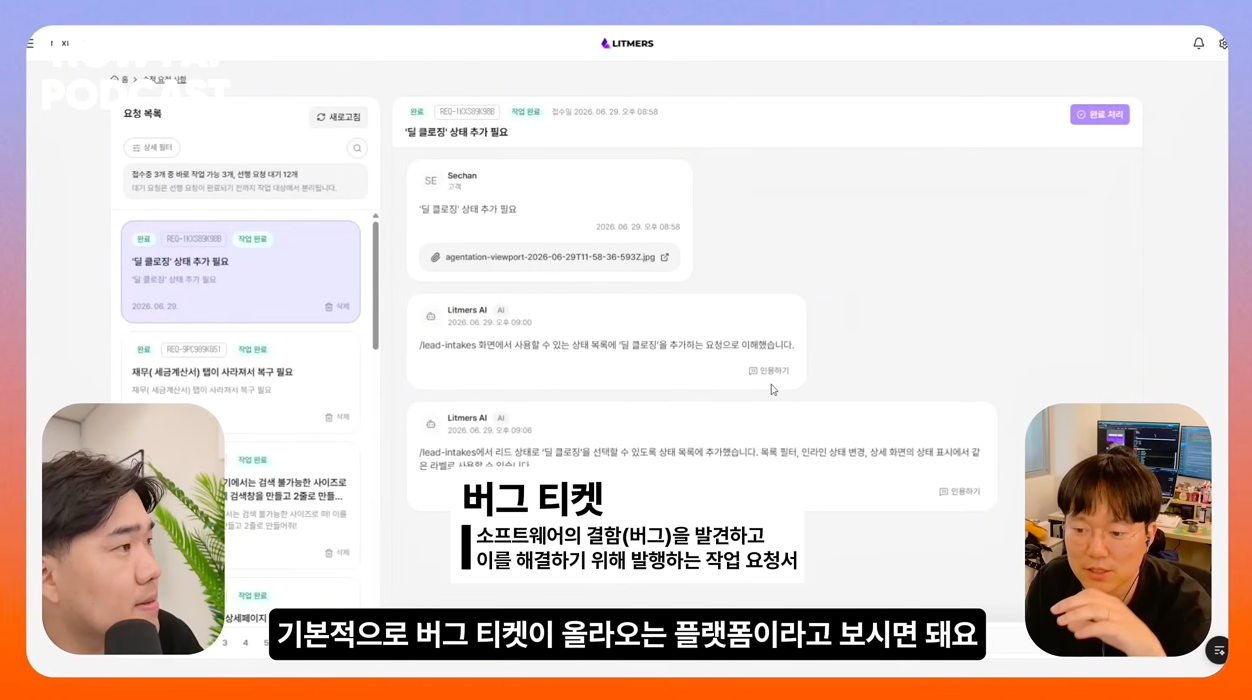
Task: Open the 재무(세금계산서) 탭 복구 request card
Action: [241, 382]
